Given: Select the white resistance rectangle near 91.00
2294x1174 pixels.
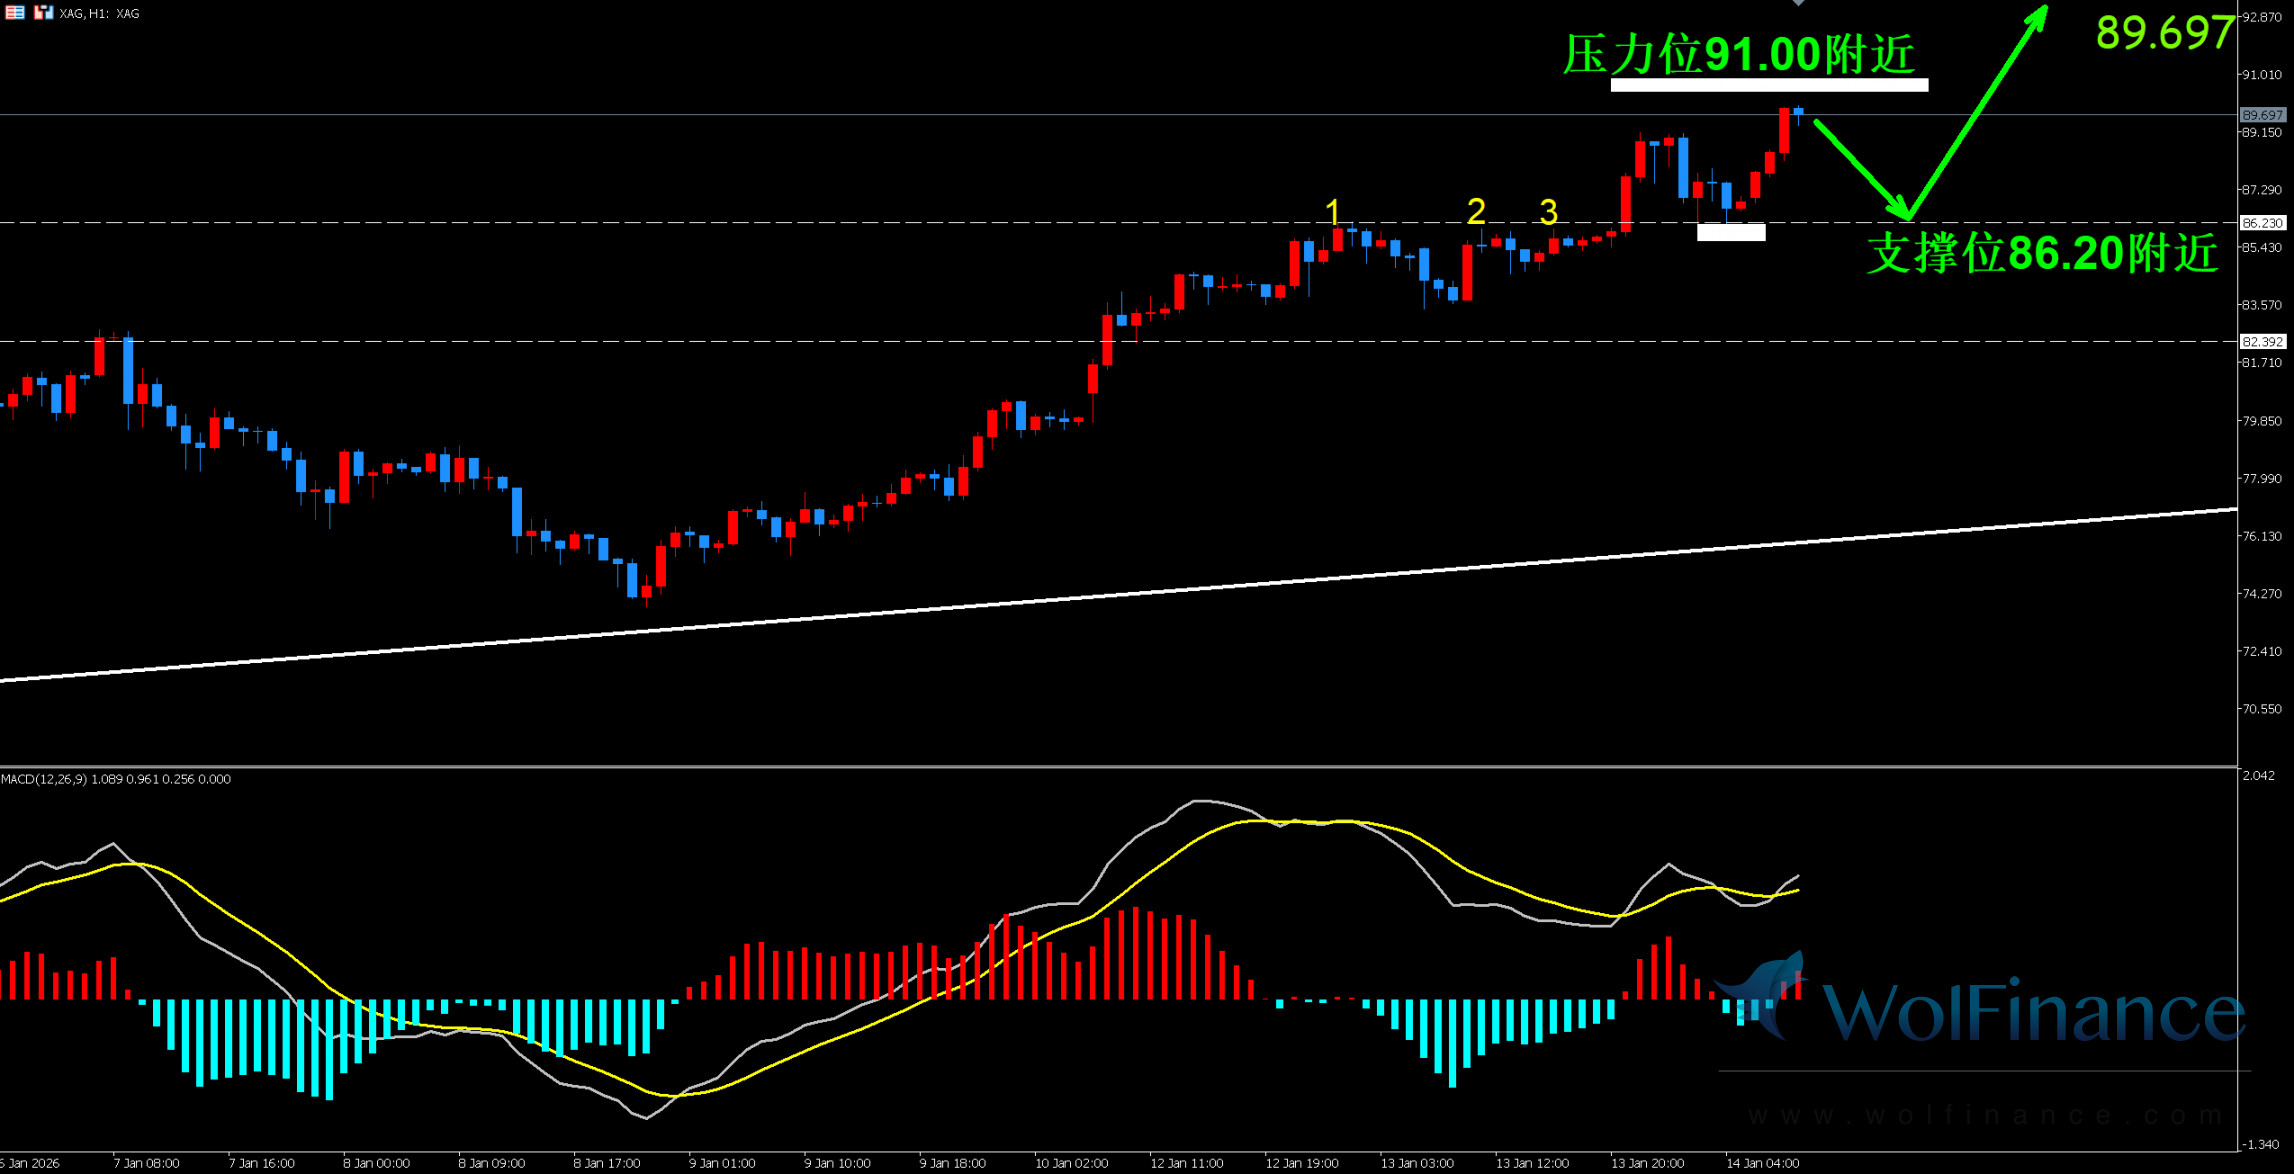Looking at the screenshot, I should [1769, 85].
